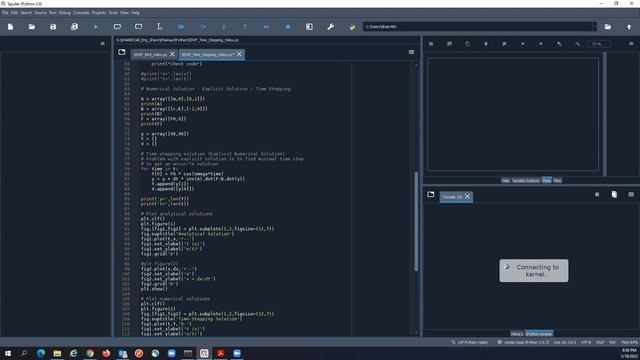Open Windows Start menu
This screenshot has width=640, height=360.
coord(8,353)
